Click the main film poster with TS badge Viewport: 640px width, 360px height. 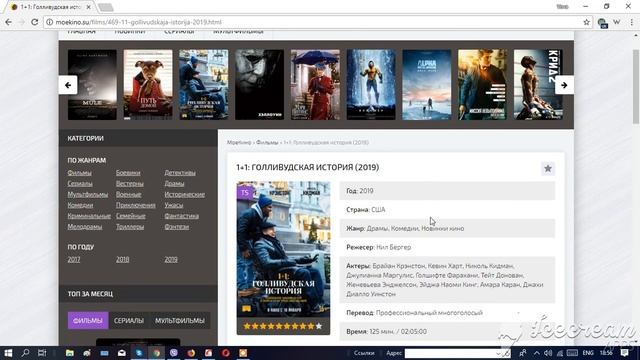tap(283, 249)
